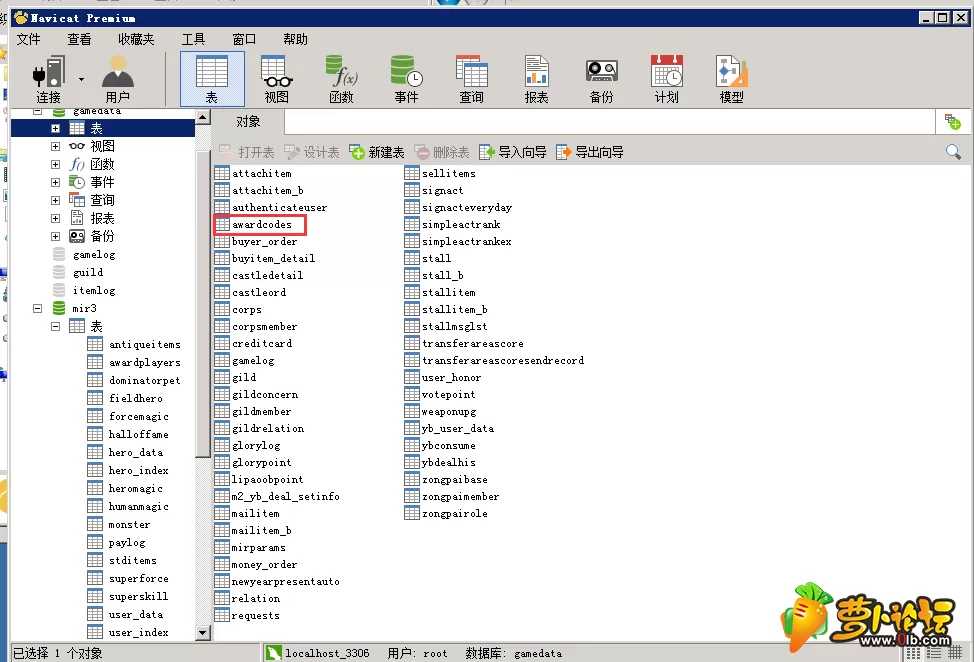Click the new object tab icon
This screenshot has width=974, height=662.
952,122
